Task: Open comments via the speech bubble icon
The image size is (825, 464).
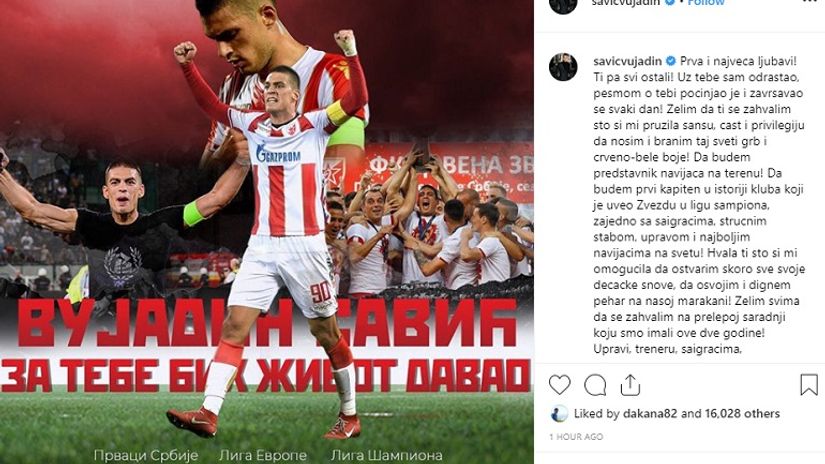Action: click(595, 386)
